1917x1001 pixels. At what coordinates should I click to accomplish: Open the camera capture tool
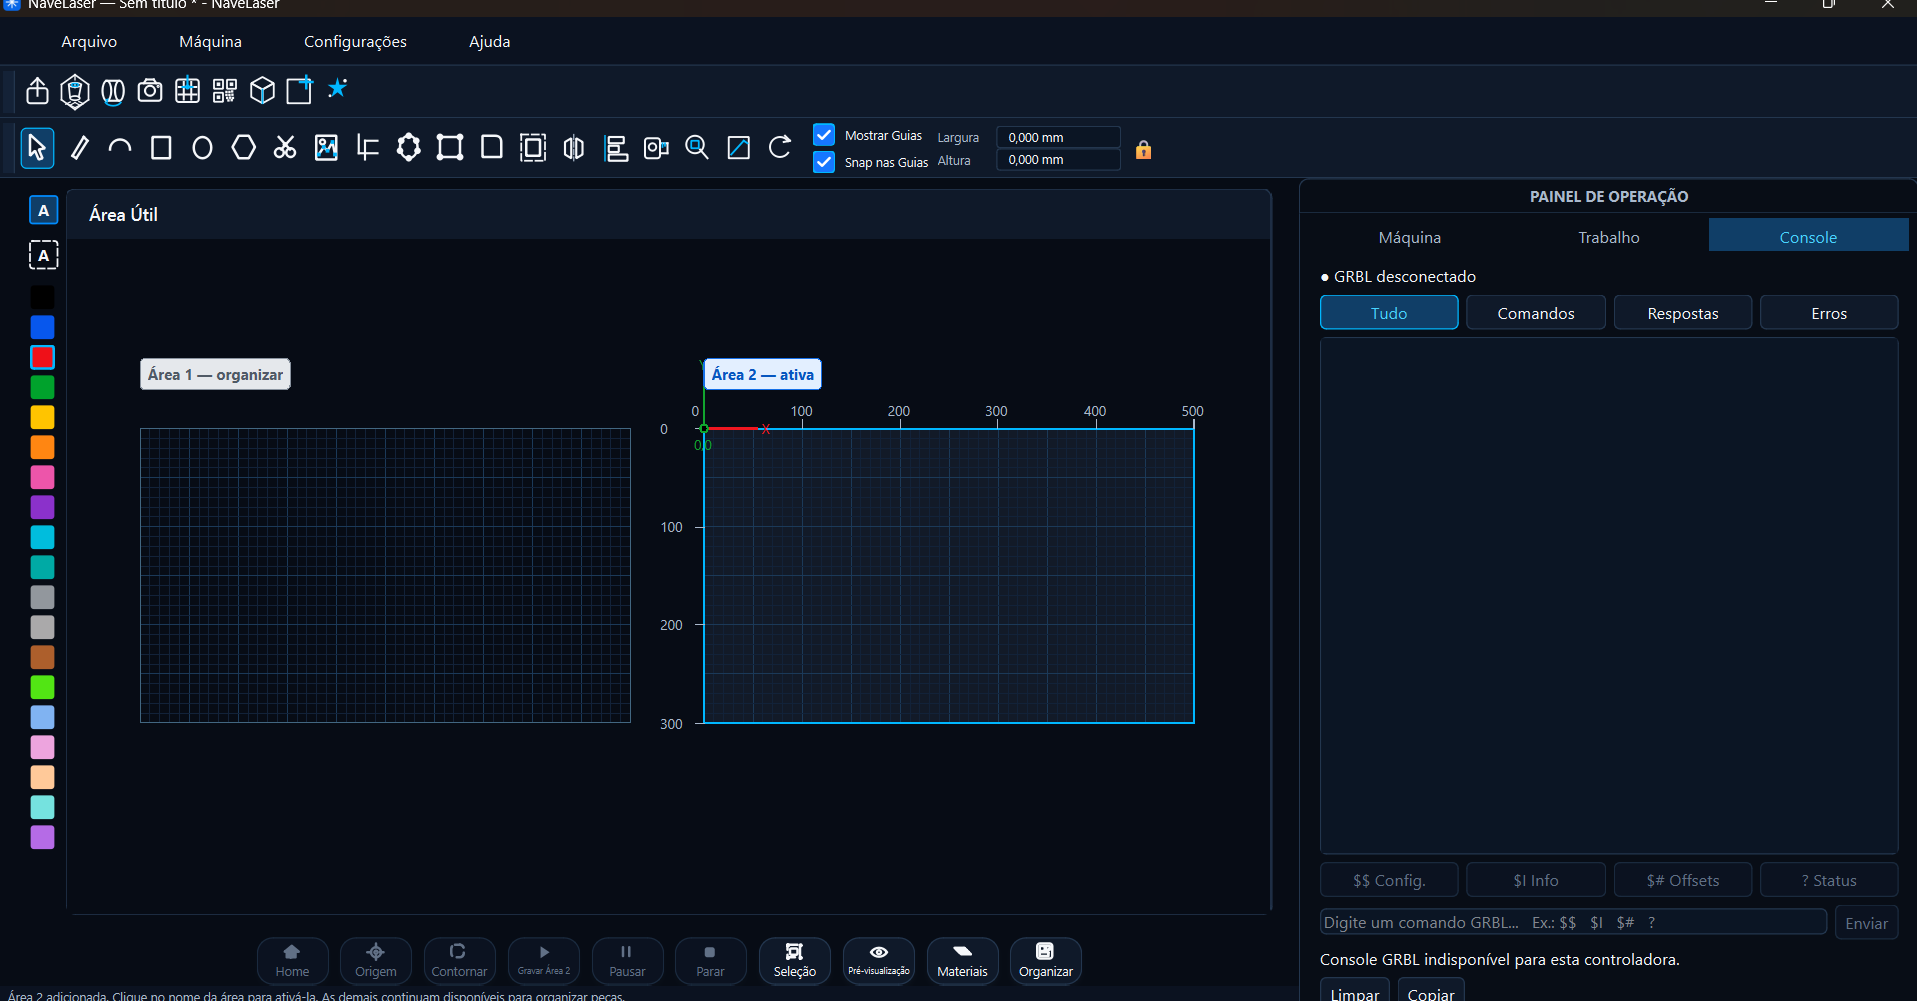(150, 91)
